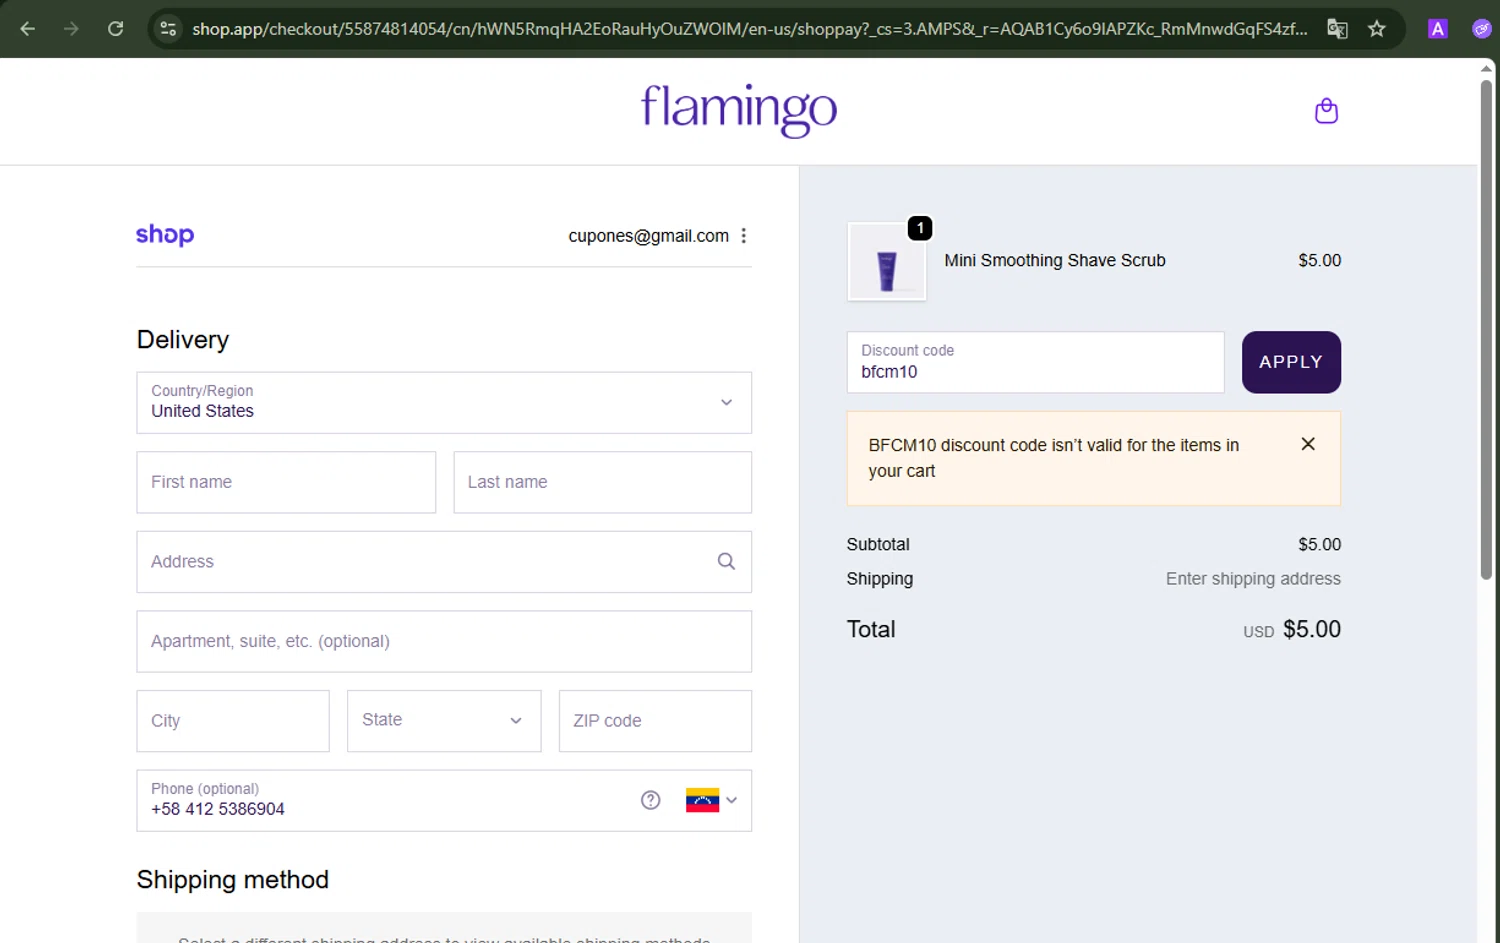Click the browser URL address bar

point(748,29)
